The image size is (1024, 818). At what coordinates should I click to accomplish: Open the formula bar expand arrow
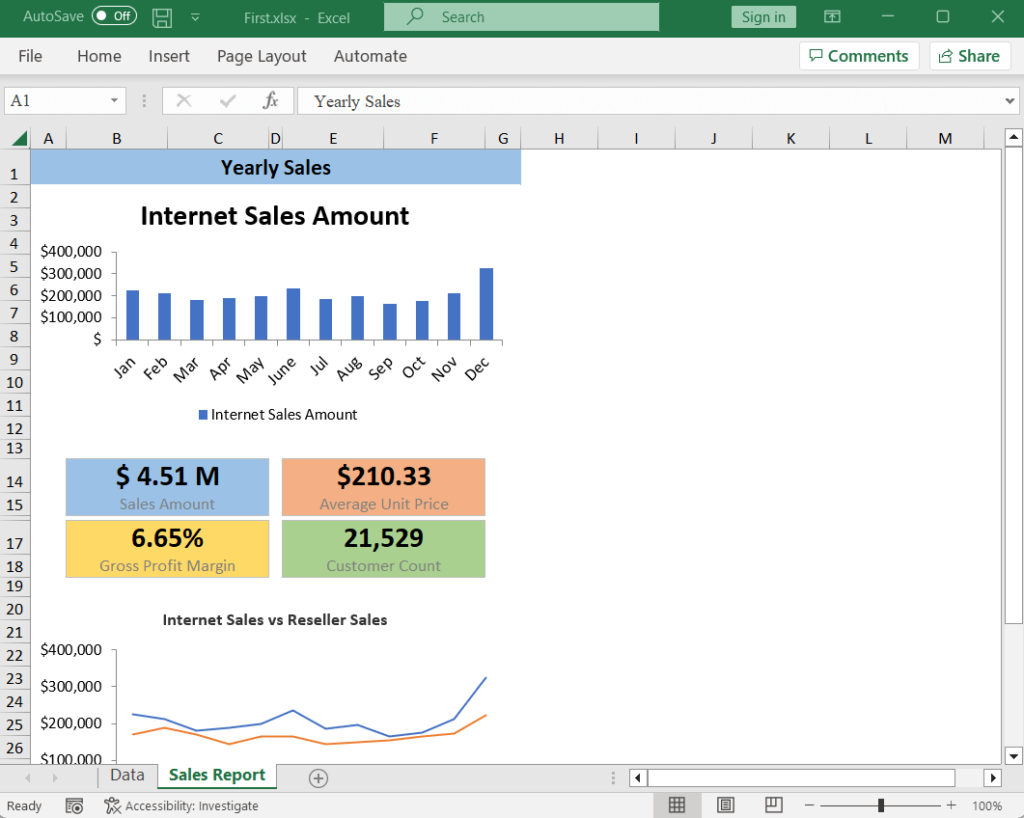(1010, 101)
